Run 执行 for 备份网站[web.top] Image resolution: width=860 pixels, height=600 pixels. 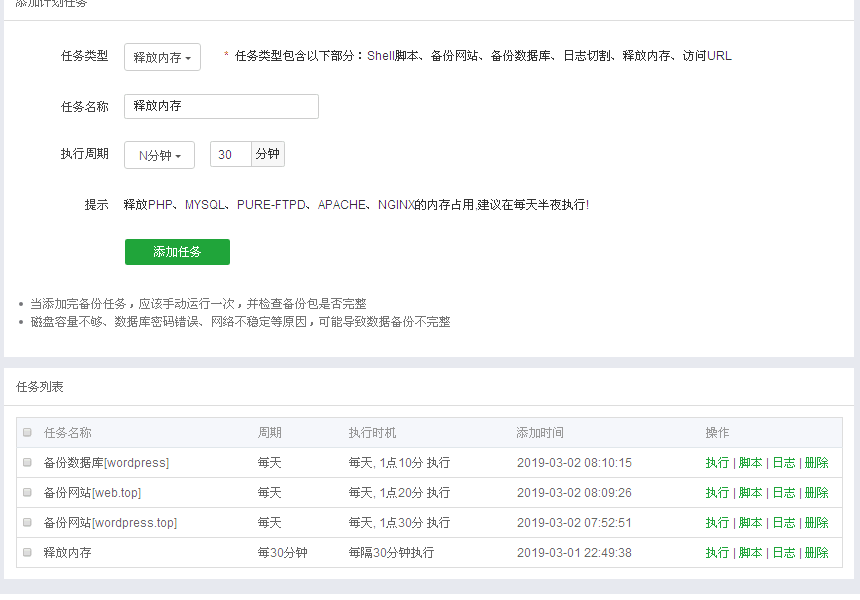point(717,492)
